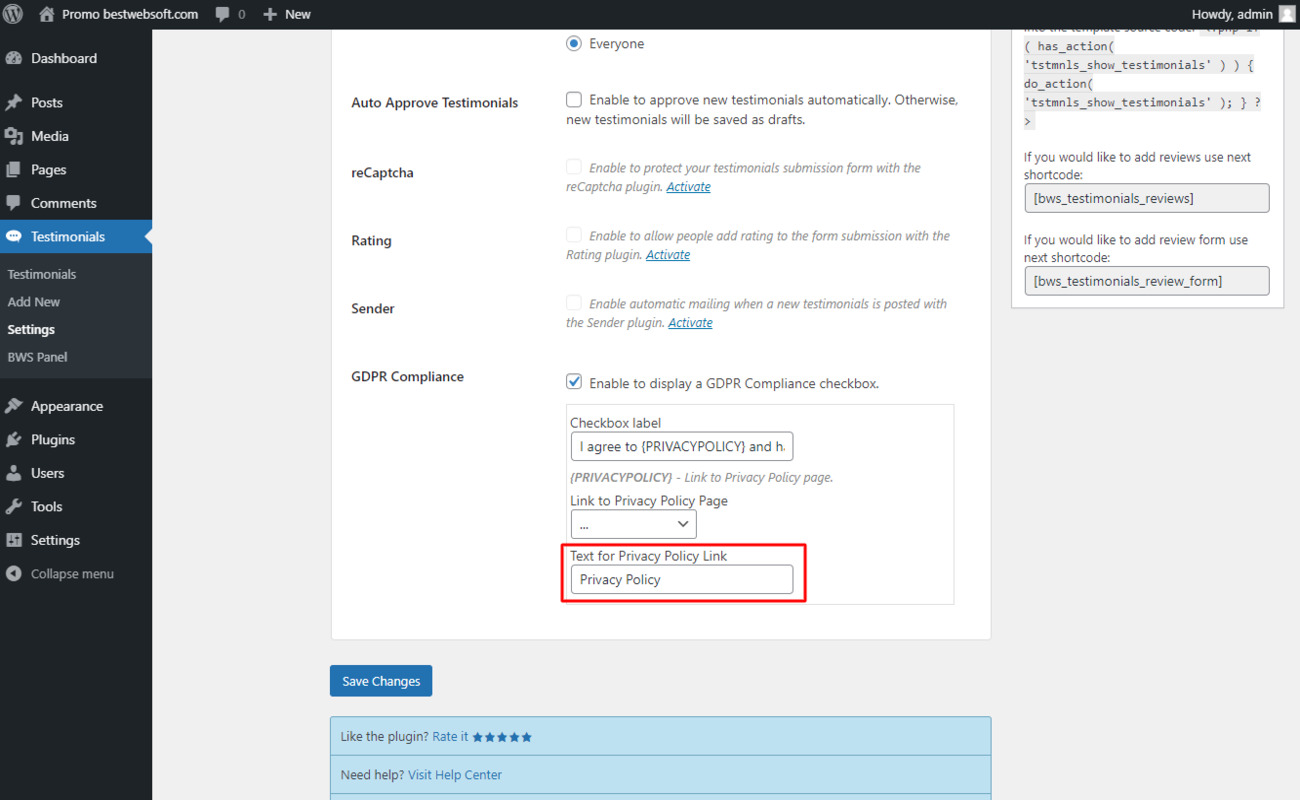Click Add New under Testimonials
1300x800 pixels.
coord(34,302)
